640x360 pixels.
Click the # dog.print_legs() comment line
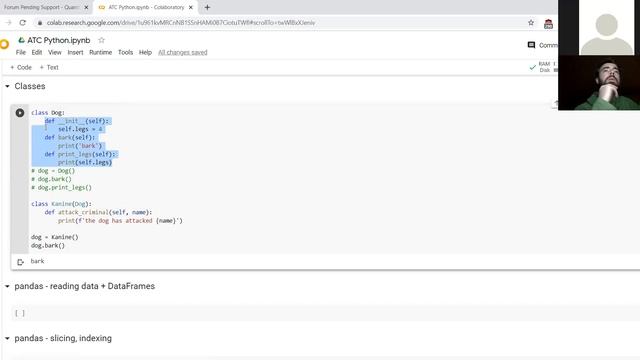[x=61, y=188]
